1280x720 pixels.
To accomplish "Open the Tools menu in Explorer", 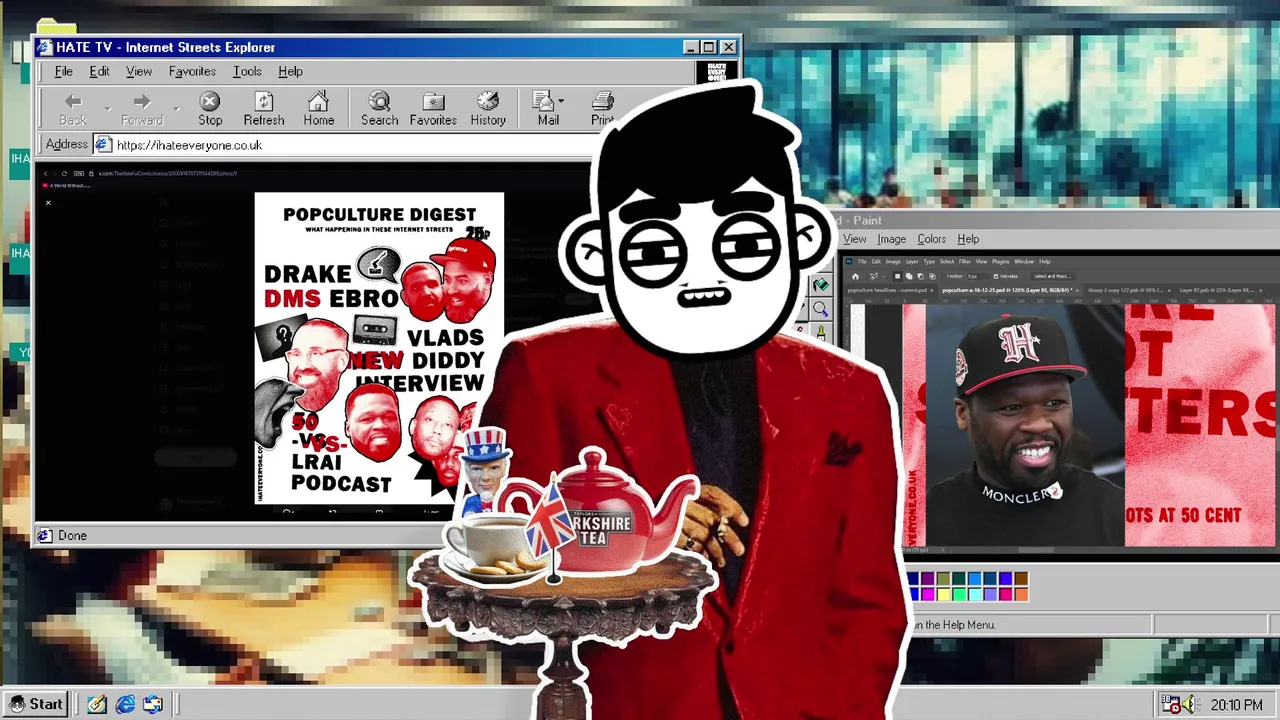I will 247,72.
